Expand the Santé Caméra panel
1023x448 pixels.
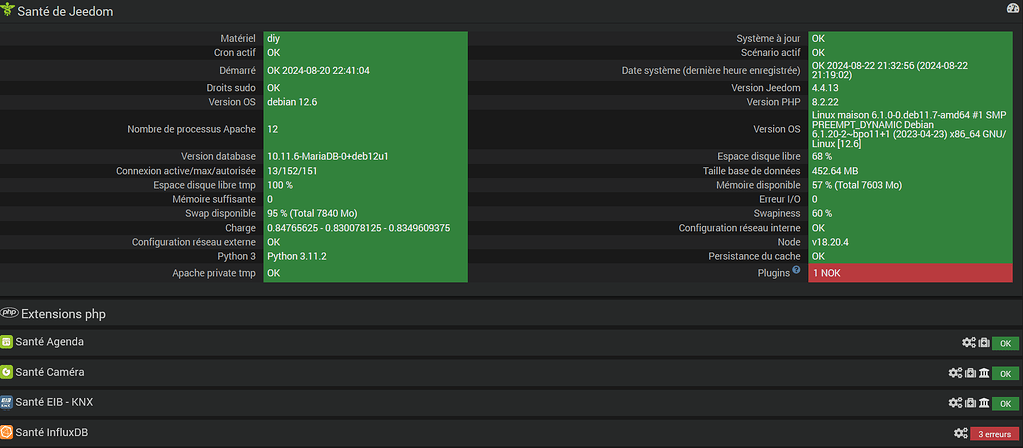point(50,372)
